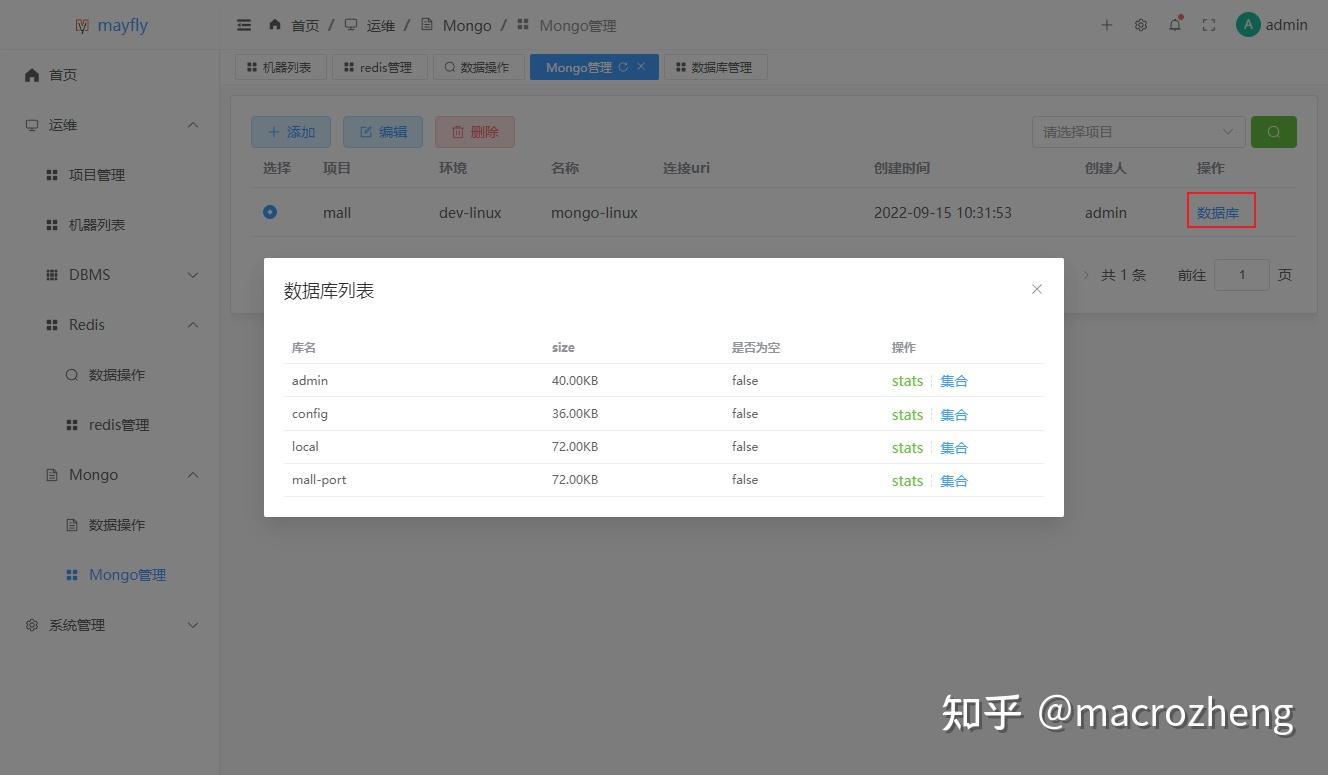Select the radio button for the mall row
The width and height of the screenshot is (1328, 775).
pos(269,212)
